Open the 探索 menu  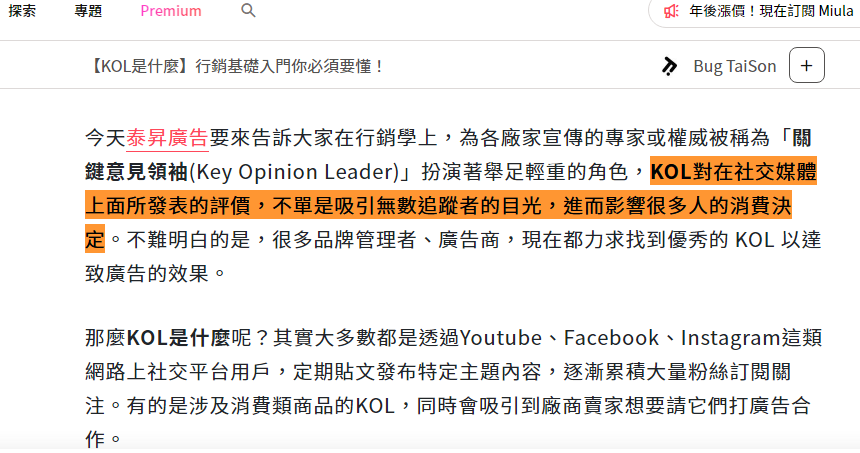22,10
